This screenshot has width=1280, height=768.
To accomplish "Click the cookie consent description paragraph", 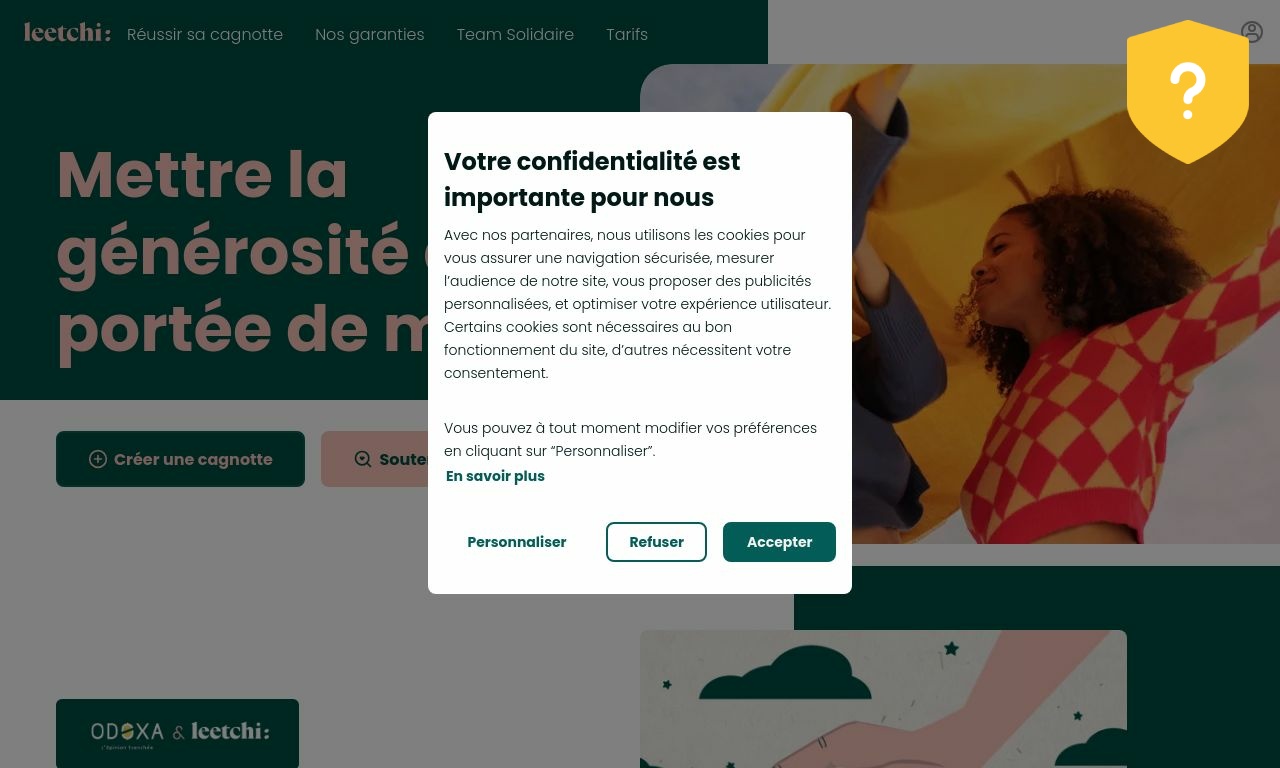I will [638, 304].
